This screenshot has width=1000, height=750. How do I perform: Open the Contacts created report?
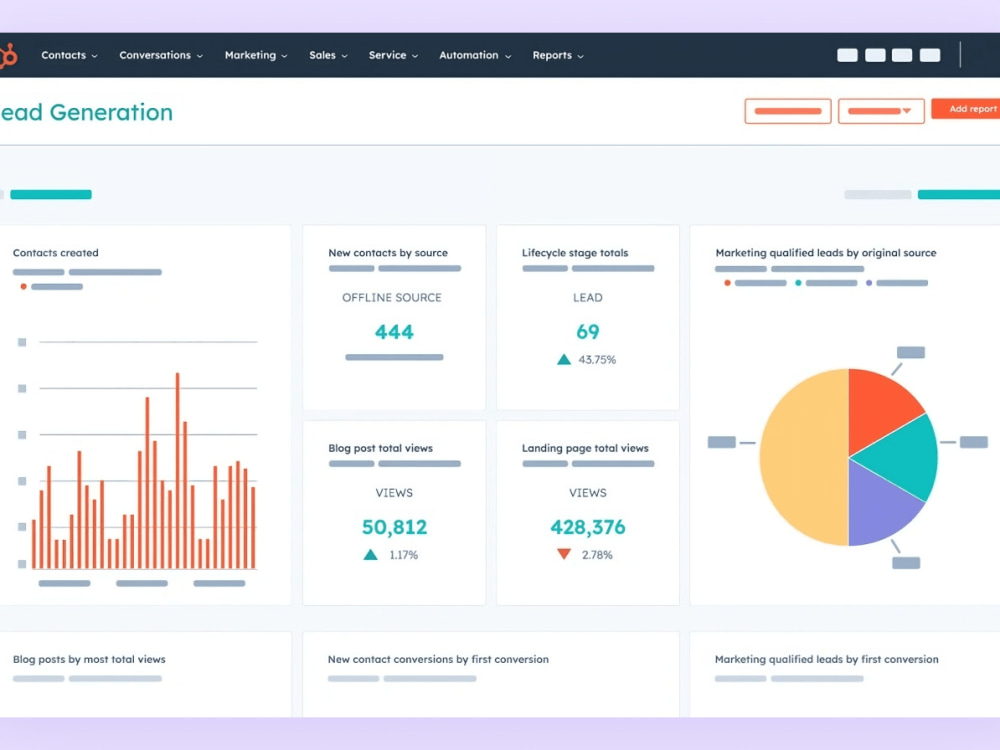point(55,253)
